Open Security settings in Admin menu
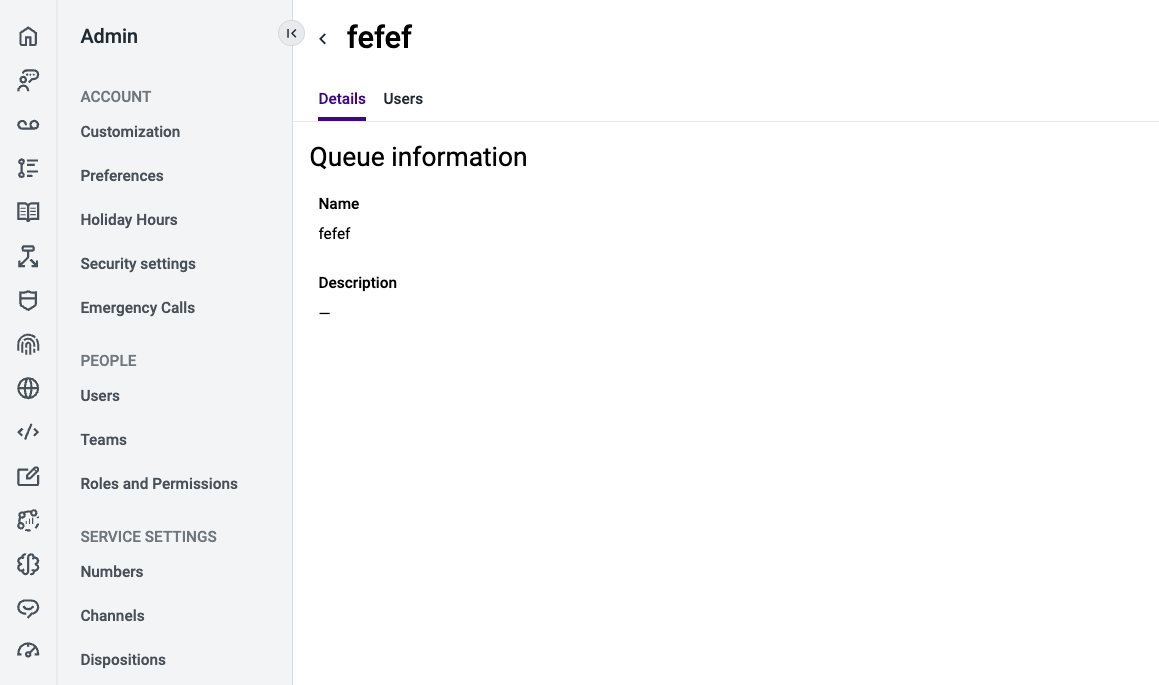Viewport: 1159px width, 685px height. (x=138, y=264)
